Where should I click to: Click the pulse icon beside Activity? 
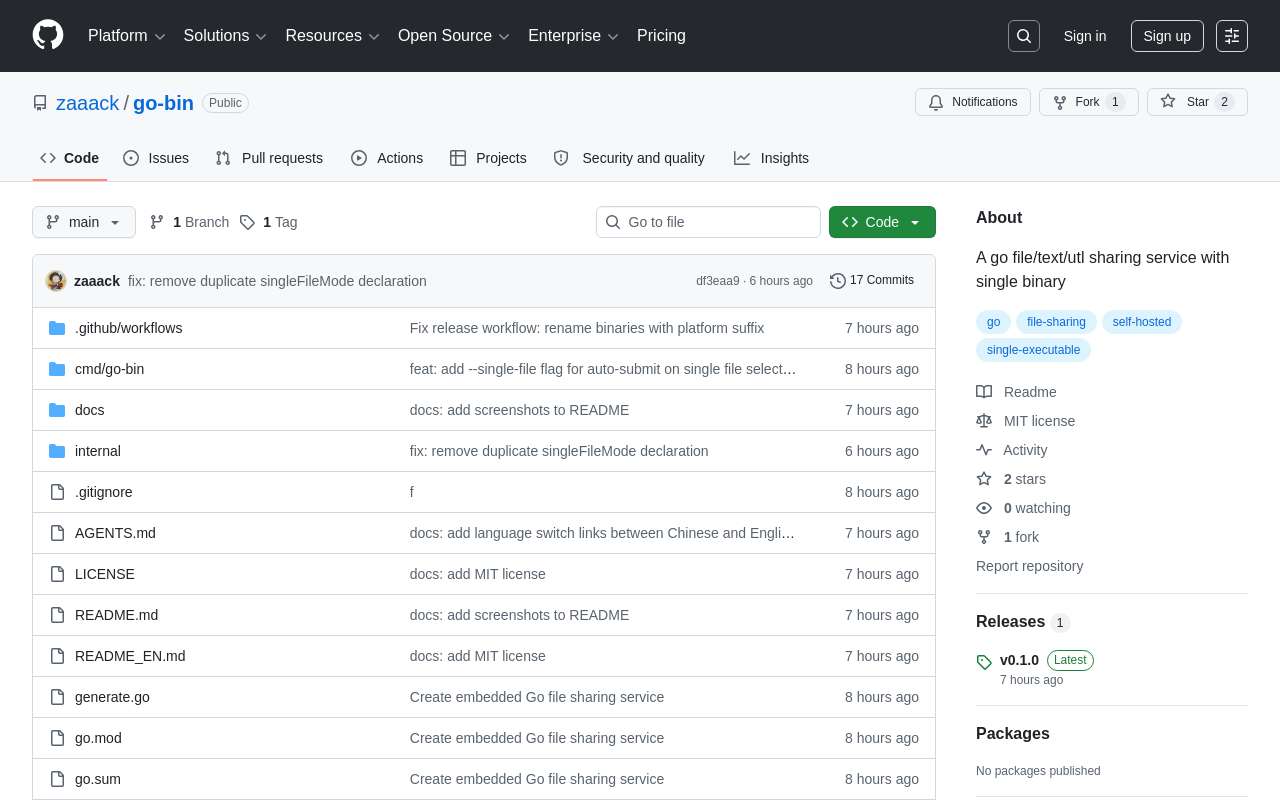[984, 450]
